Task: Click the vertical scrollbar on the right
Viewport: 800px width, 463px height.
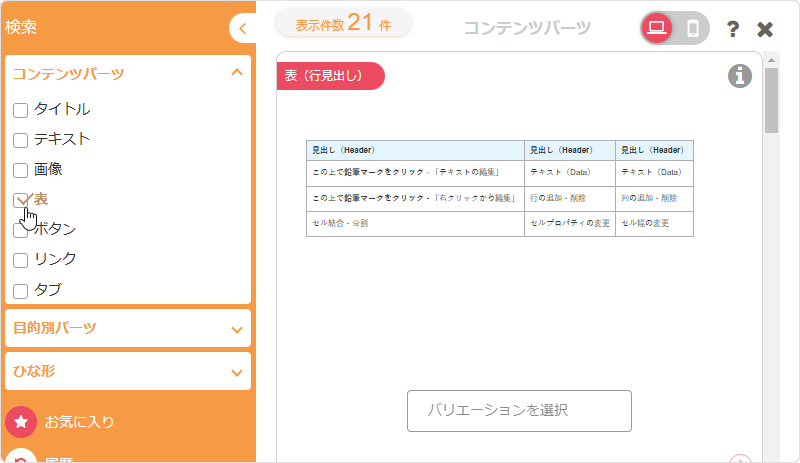Action: click(x=771, y=100)
